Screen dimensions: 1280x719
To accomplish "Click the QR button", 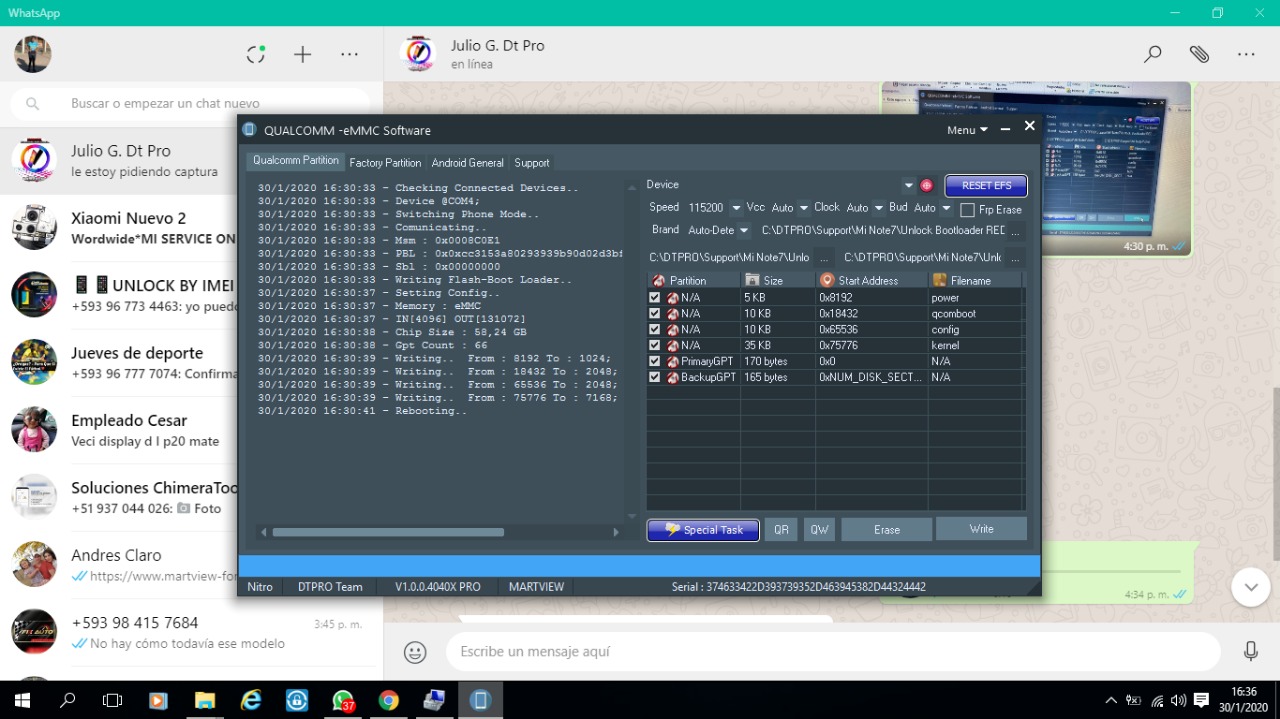I will [781, 530].
